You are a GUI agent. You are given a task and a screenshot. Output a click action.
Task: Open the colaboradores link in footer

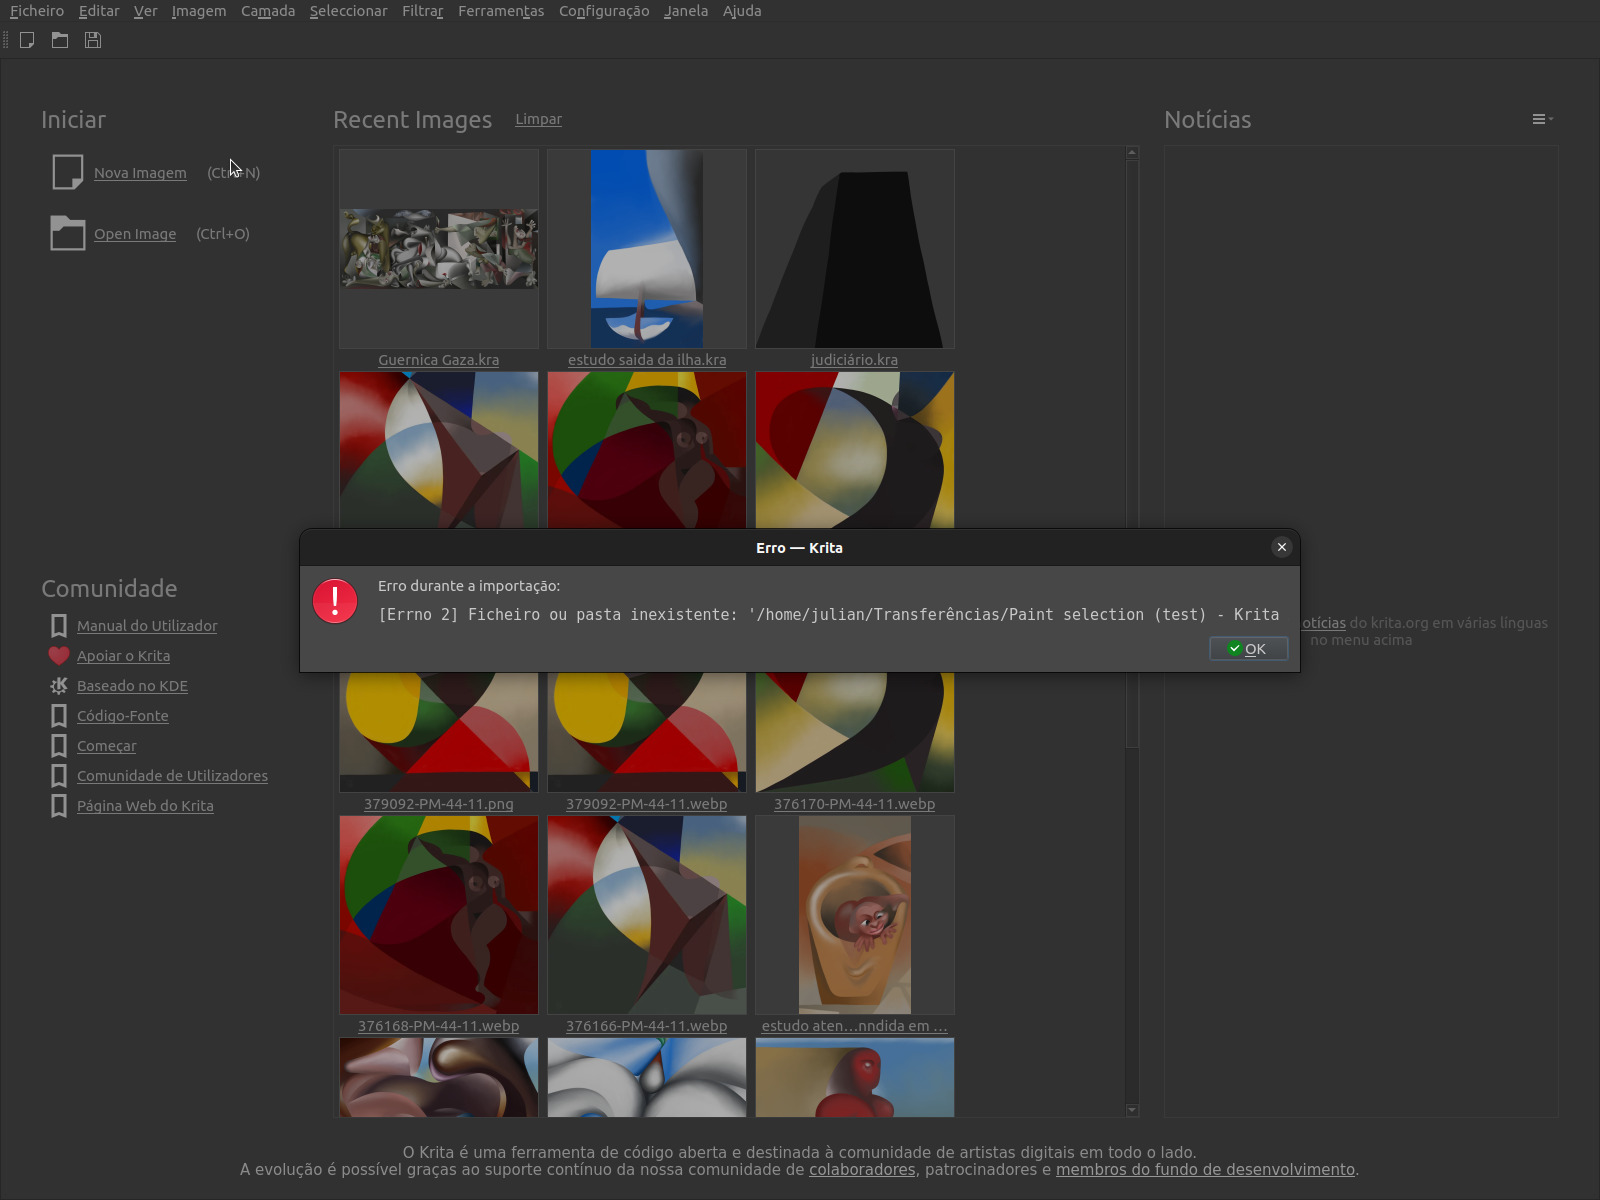pos(861,1170)
